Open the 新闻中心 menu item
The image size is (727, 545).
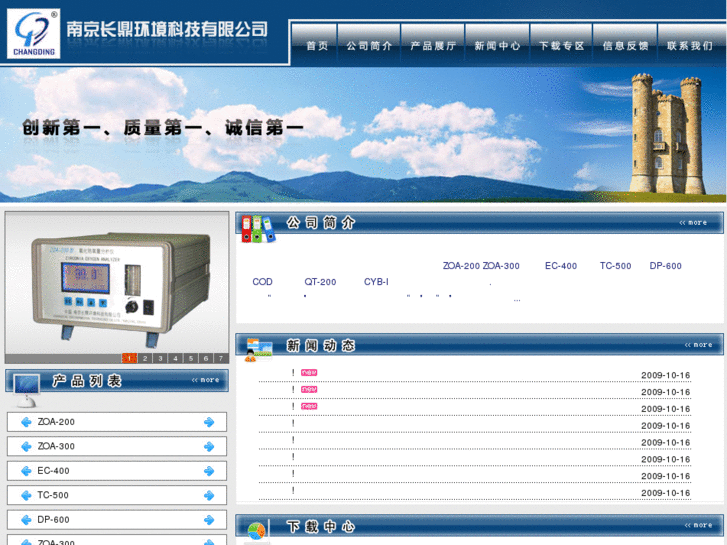point(497,45)
